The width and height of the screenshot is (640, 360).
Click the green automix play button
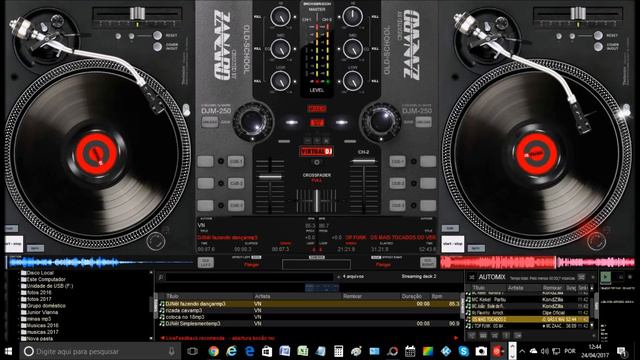pos(606,278)
